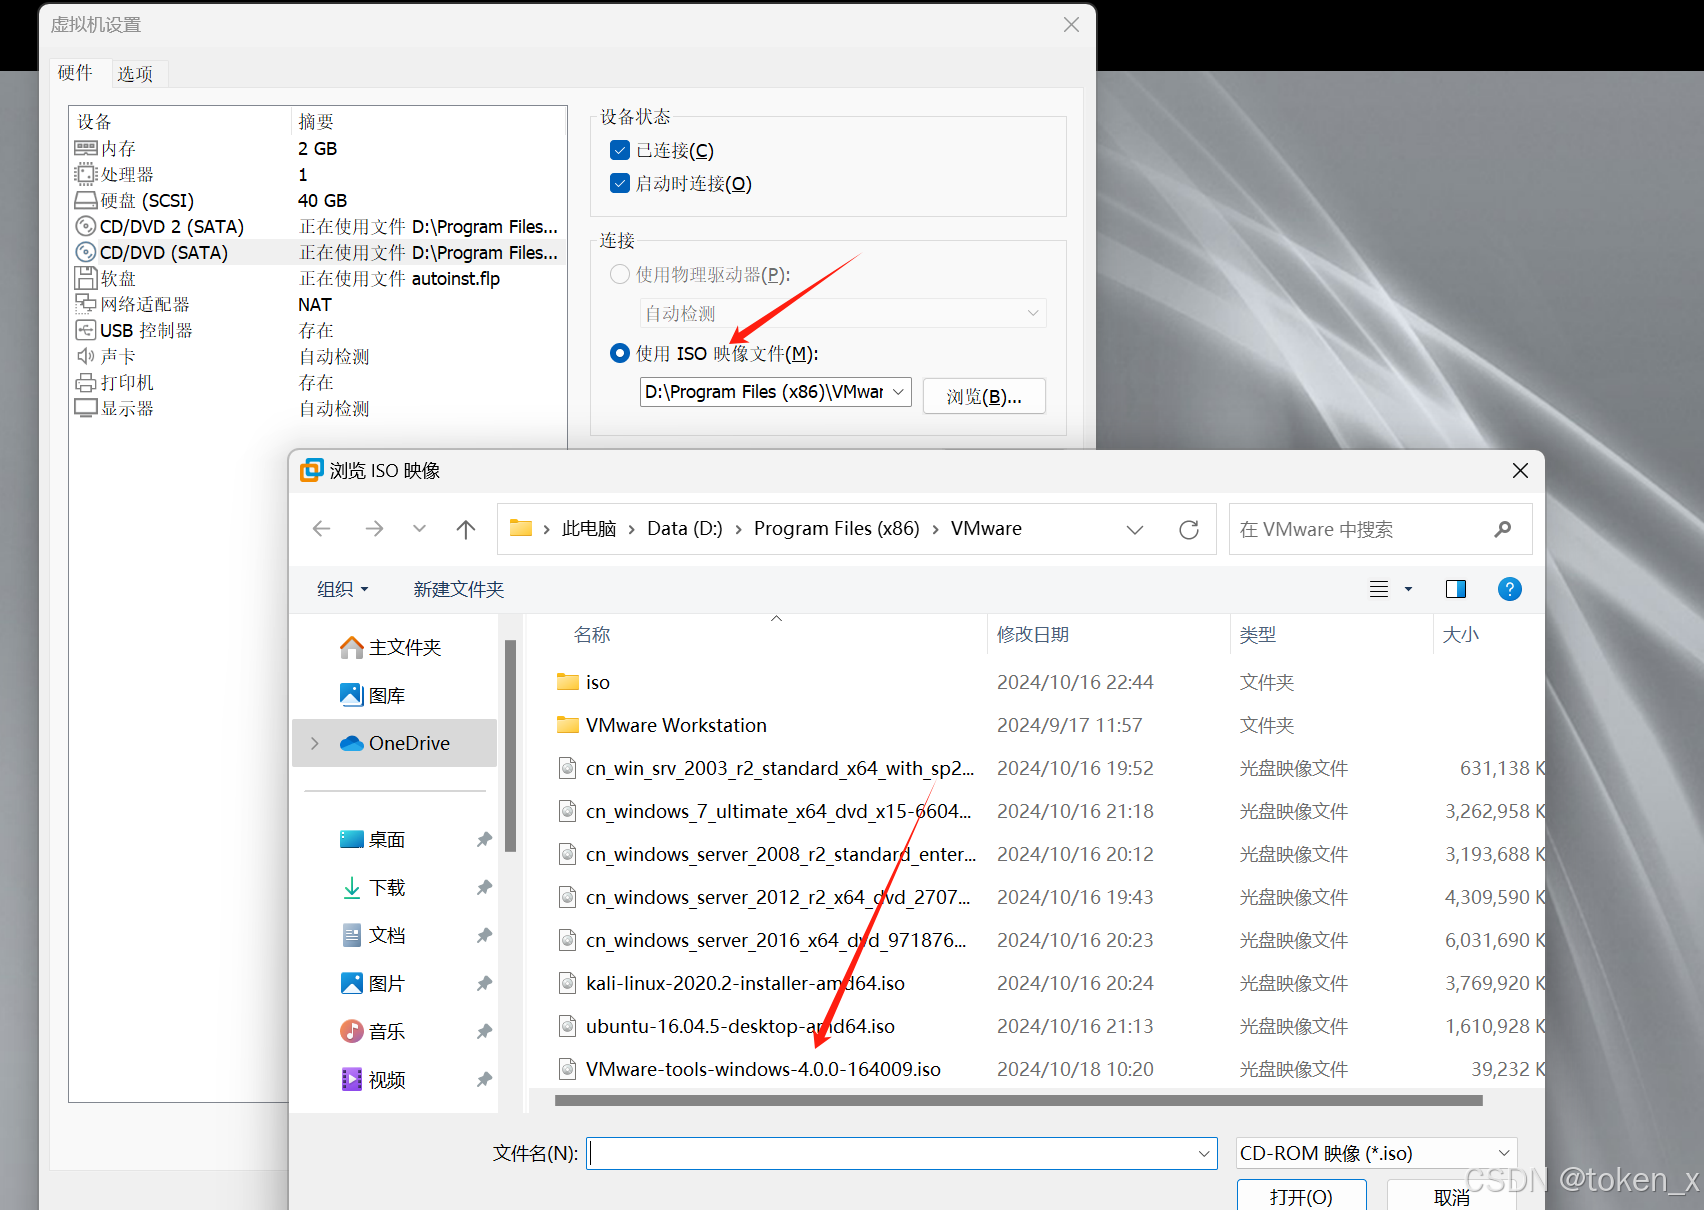Expand the address bar path dropdown
Image resolution: width=1704 pixels, height=1210 pixels.
pyautogui.click(x=1135, y=529)
